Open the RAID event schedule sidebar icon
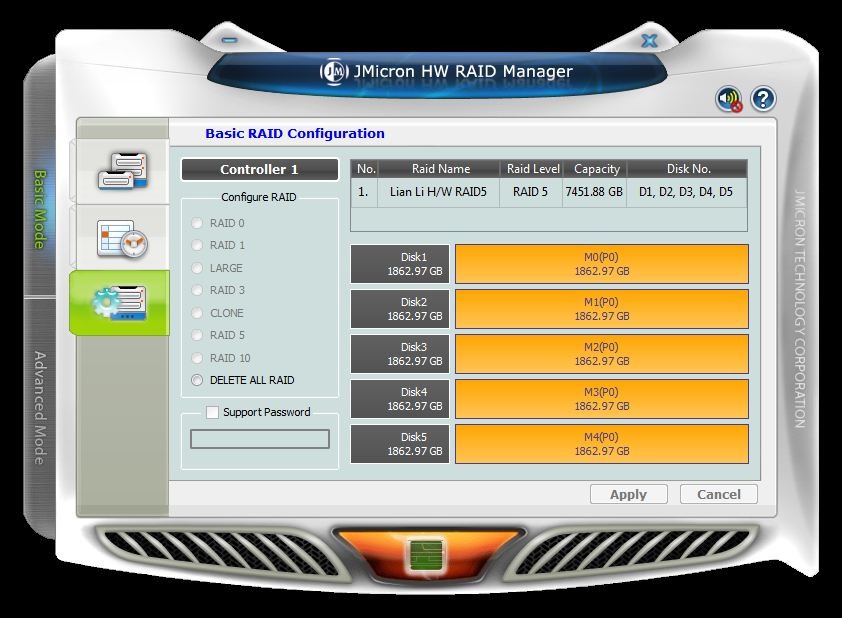Screen dimensions: 842x618 pyautogui.click(x=122, y=238)
